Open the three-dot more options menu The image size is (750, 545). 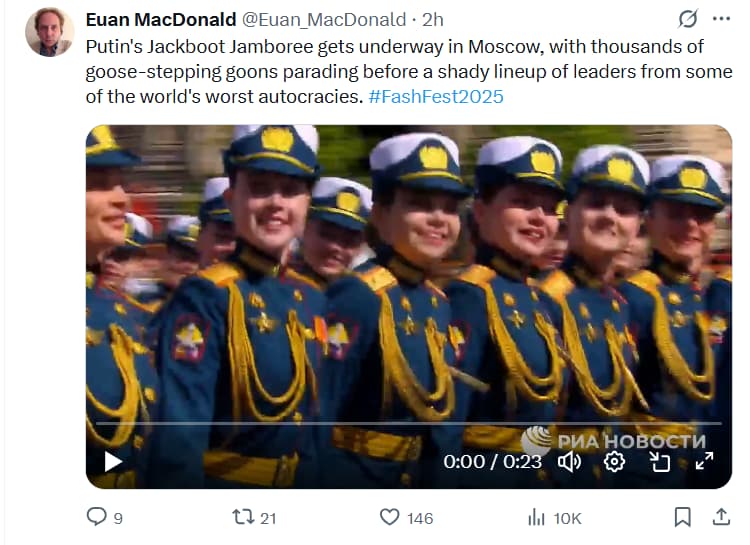(x=721, y=19)
